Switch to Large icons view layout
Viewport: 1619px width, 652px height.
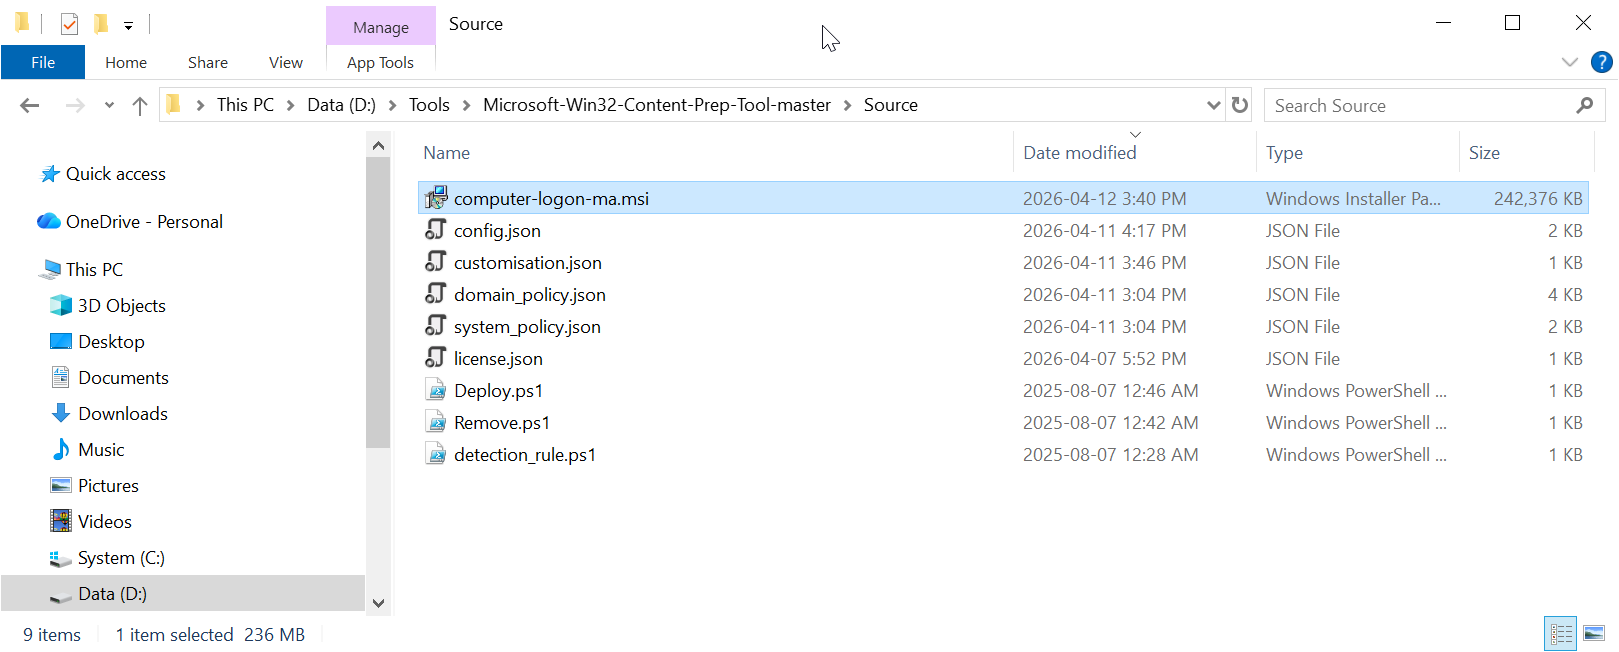[1594, 633]
